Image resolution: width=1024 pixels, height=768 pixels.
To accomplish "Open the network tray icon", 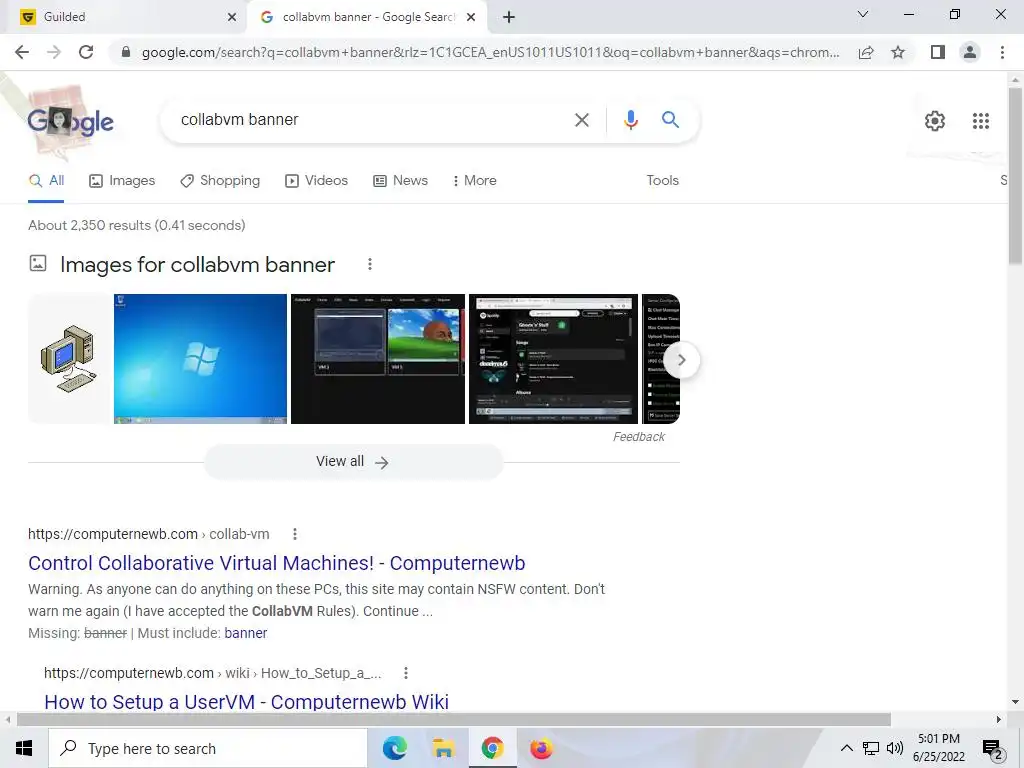I will 871,748.
